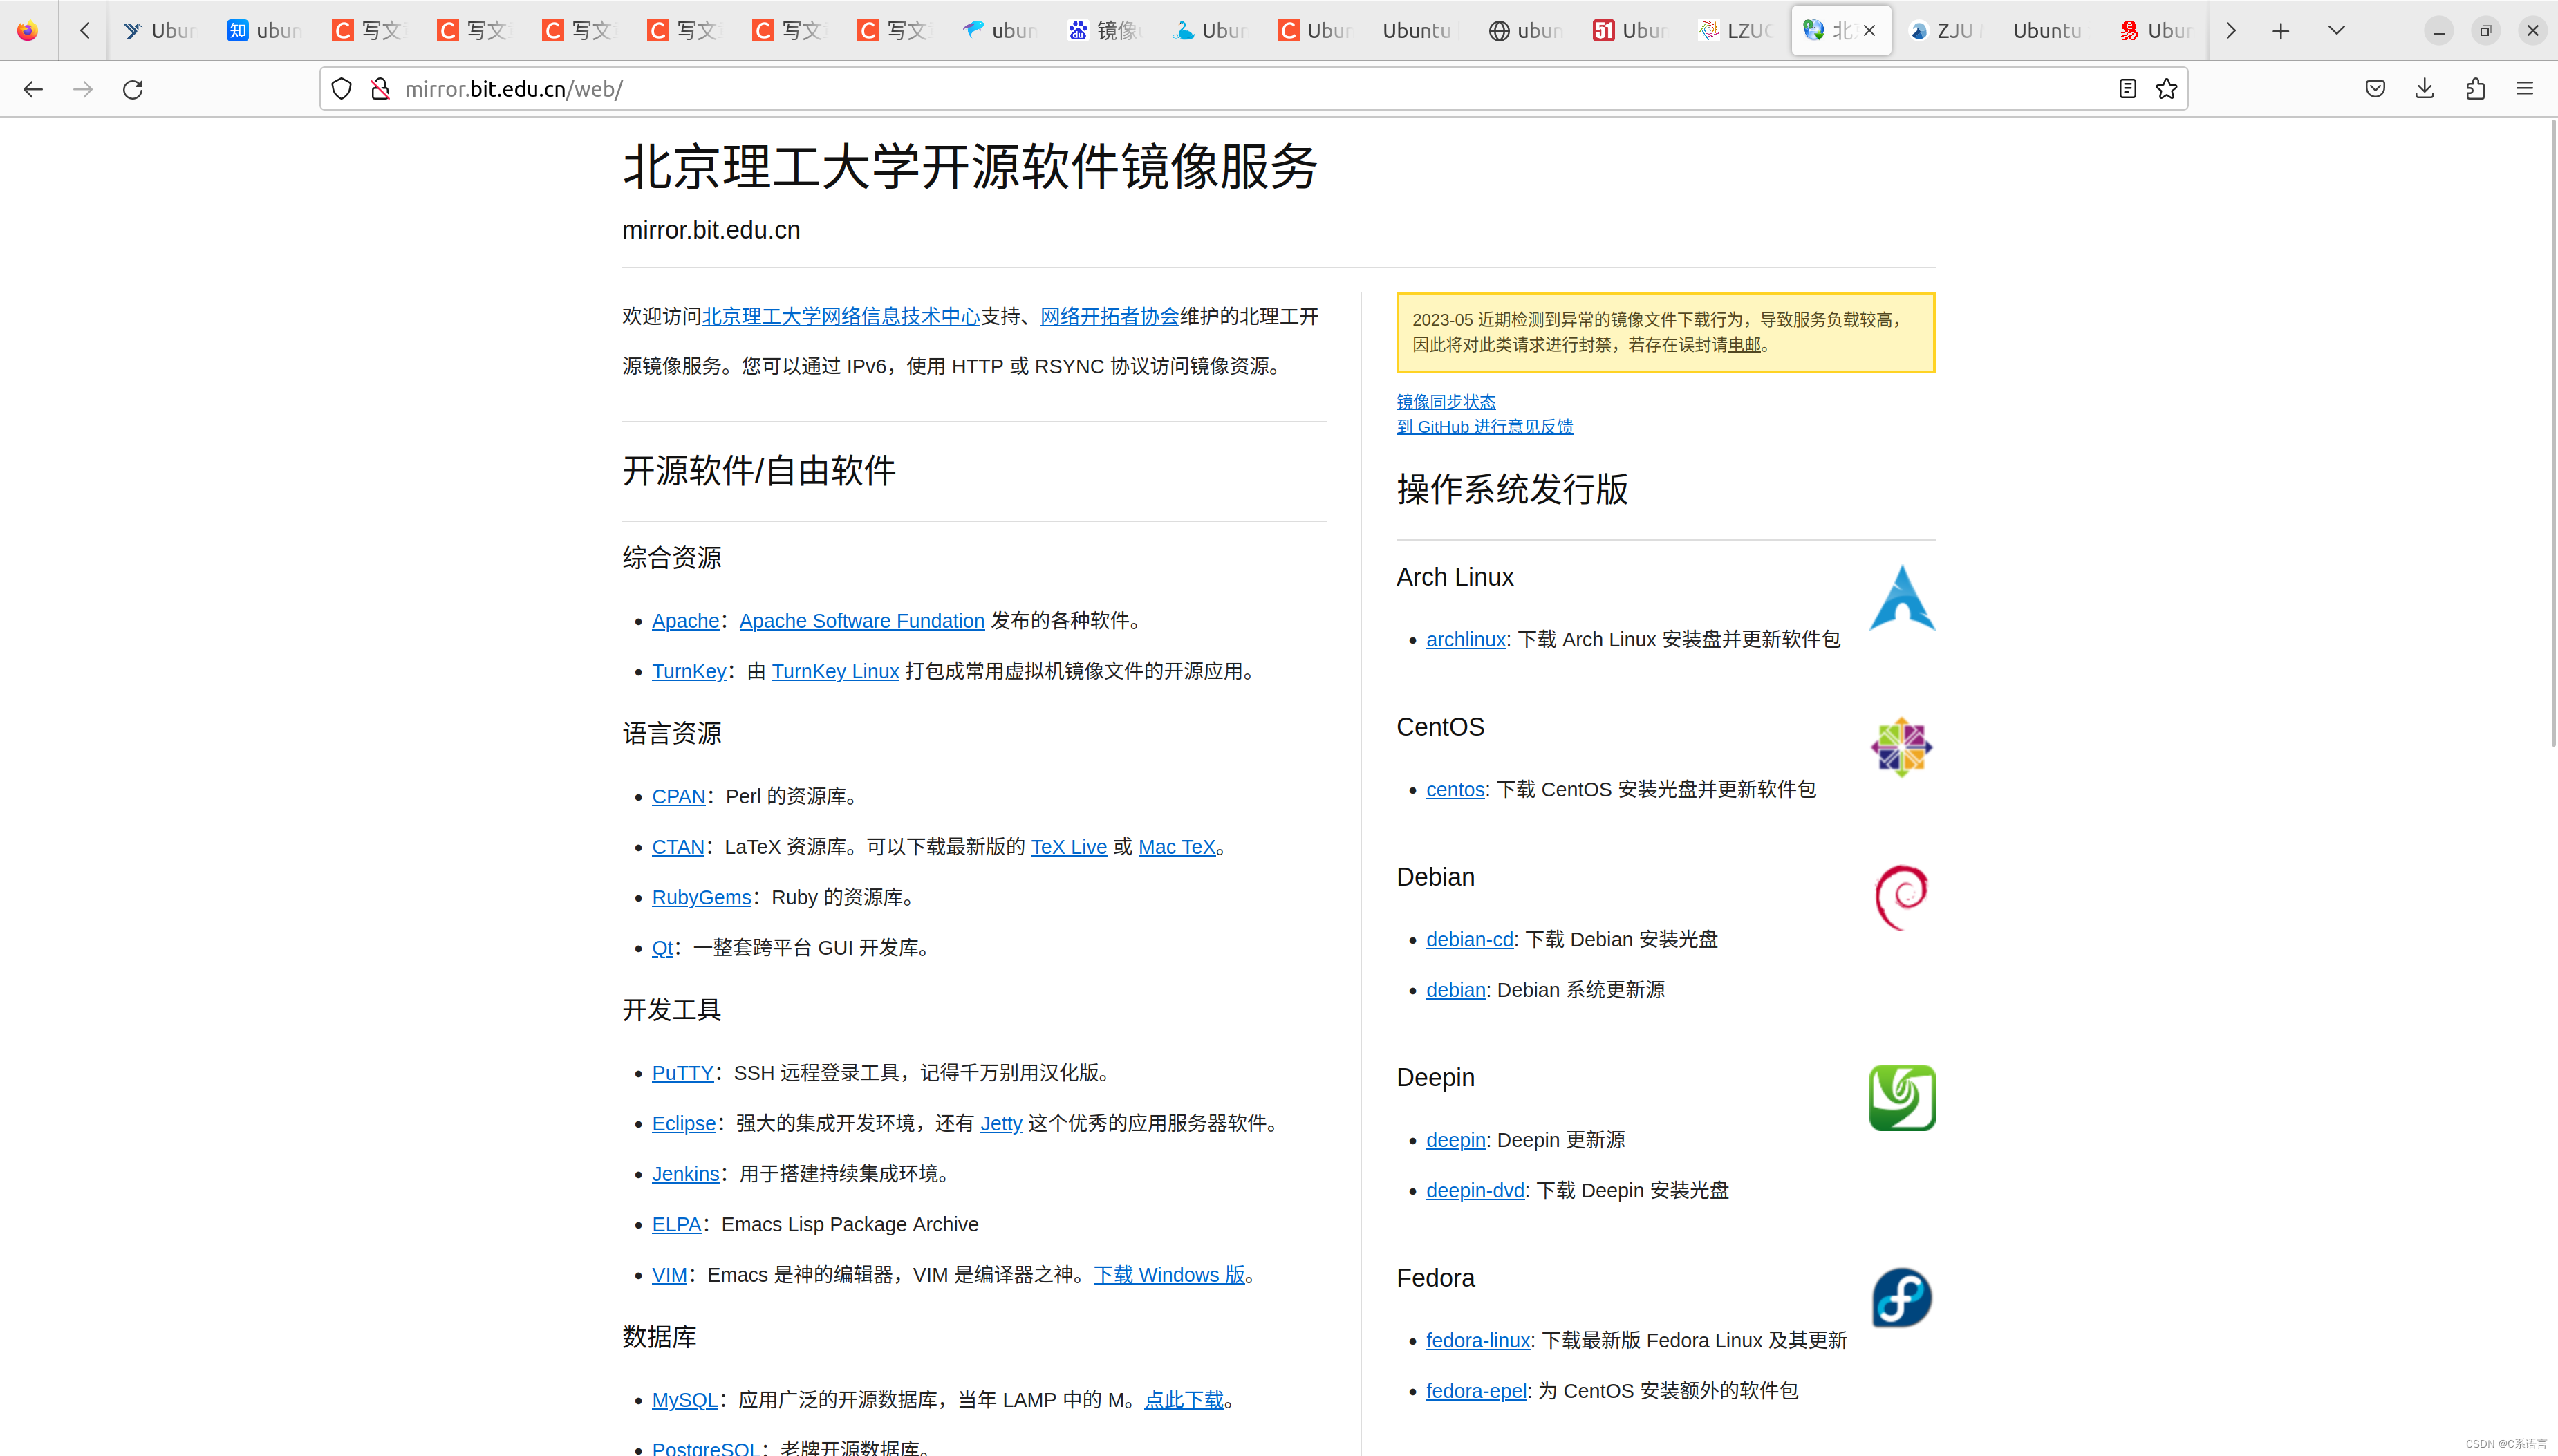Click the Fedora logo
Screen dimensions: 2558x1456
point(1902,1298)
